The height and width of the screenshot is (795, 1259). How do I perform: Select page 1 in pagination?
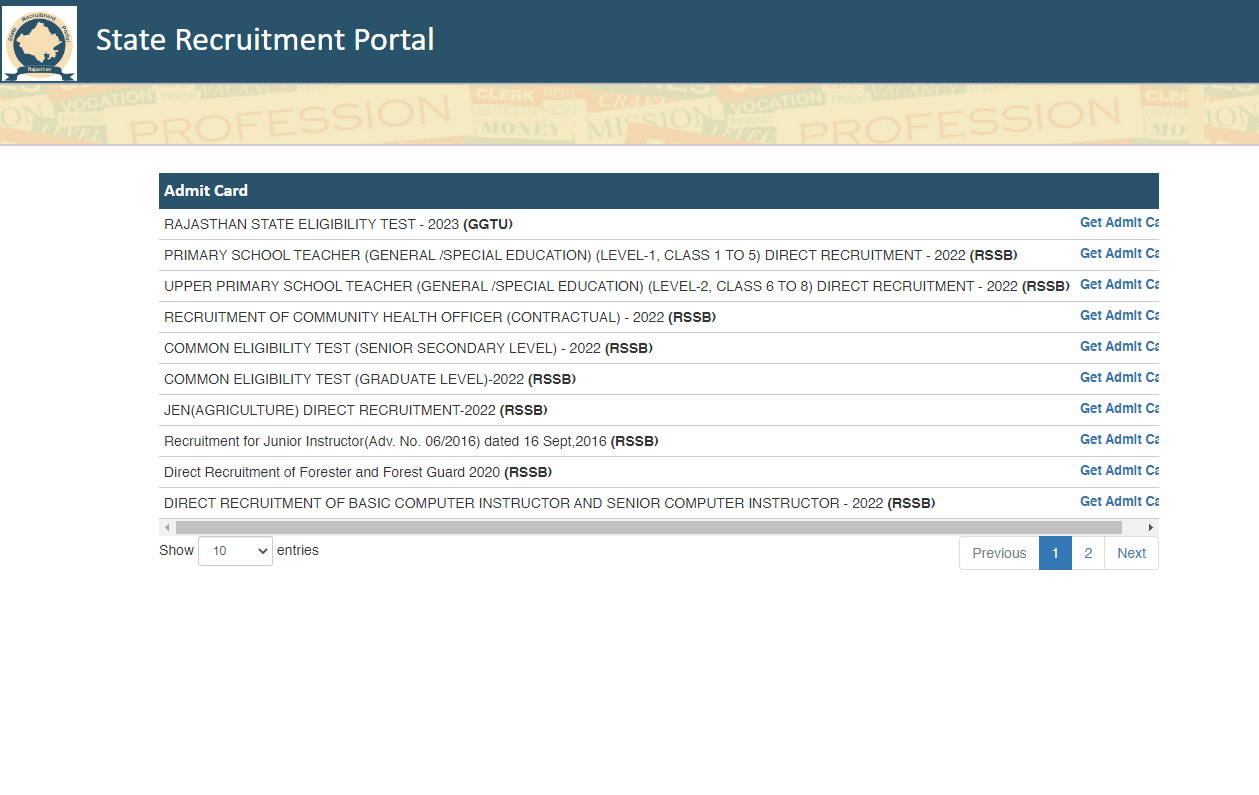[x=1055, y=553]
